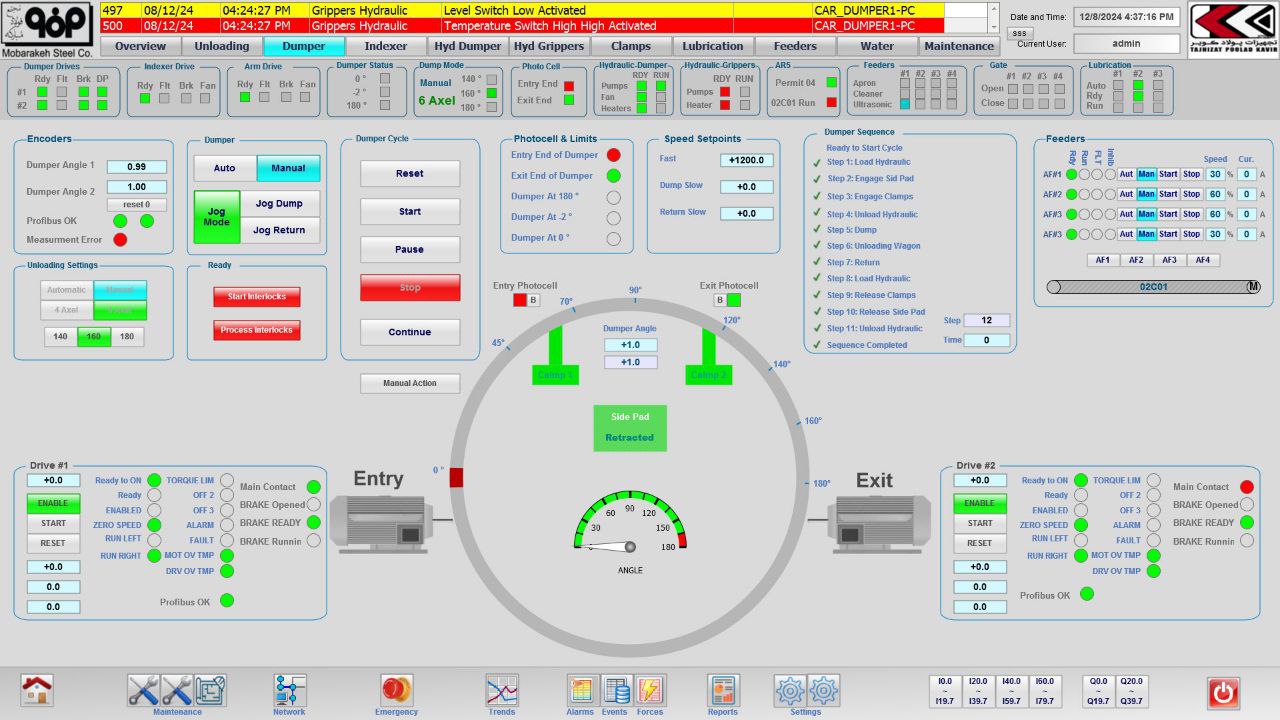Viewport: 1280px width, 720px height.
Task: Go to the Home screen icon
Action: tap(37, 690)
